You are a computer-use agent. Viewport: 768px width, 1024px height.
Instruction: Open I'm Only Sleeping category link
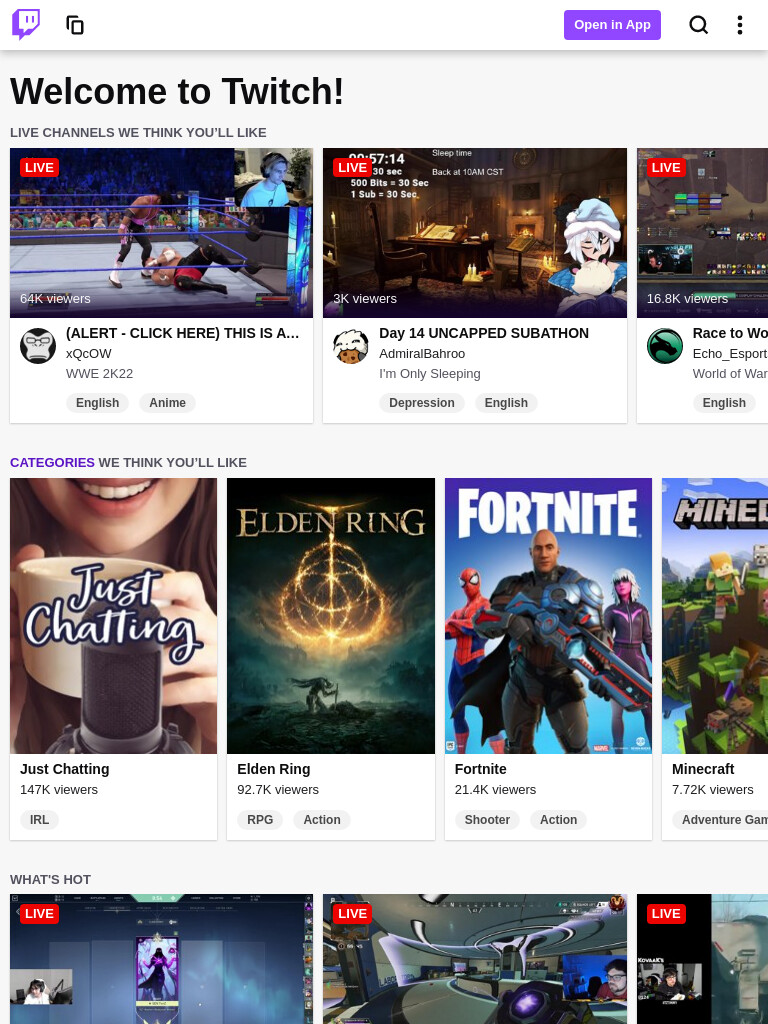[x=430, y=374]
